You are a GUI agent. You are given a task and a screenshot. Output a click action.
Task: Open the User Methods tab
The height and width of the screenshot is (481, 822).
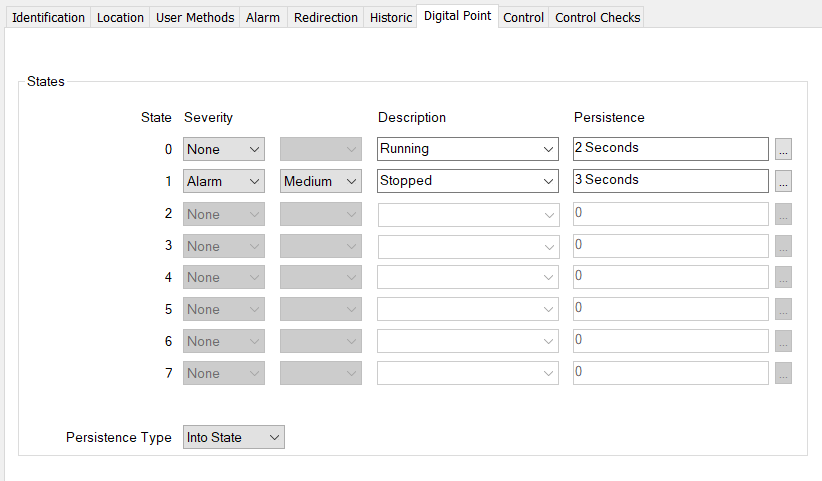click(195, 18)
